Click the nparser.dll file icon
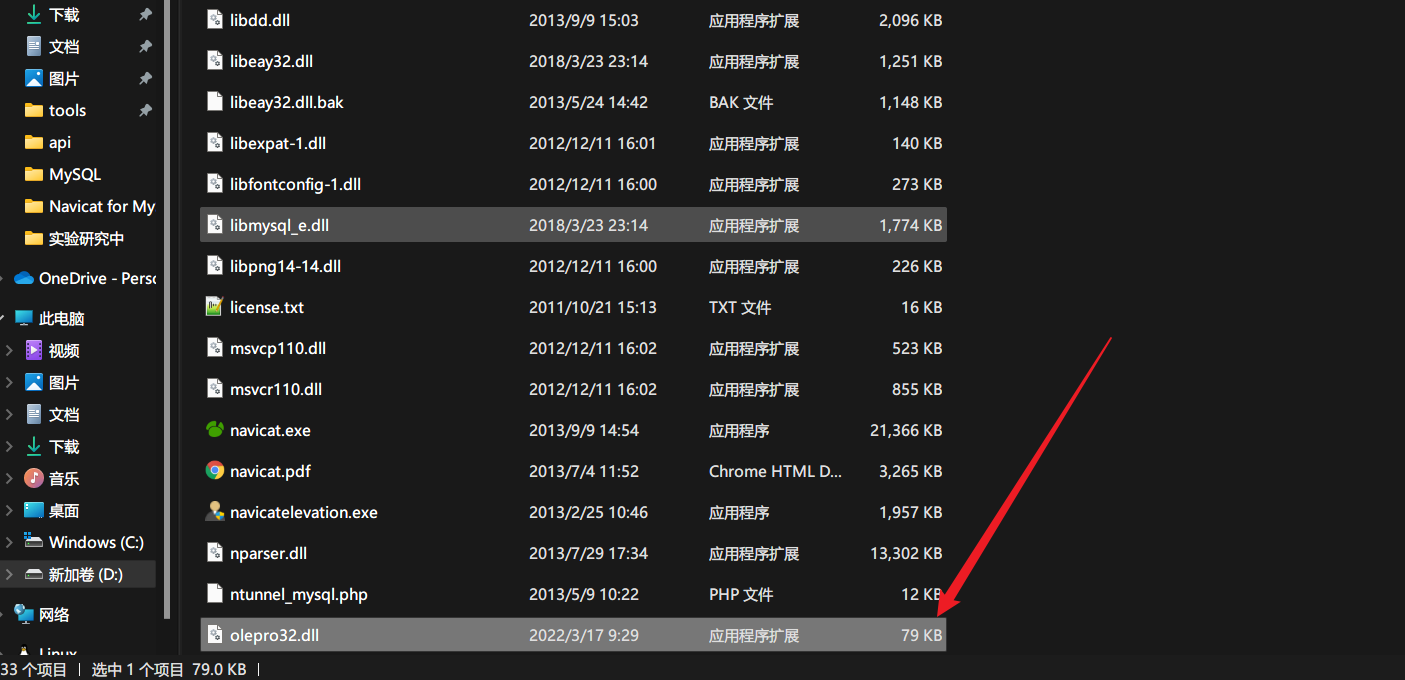1405x680 pixels. [214, 553]
